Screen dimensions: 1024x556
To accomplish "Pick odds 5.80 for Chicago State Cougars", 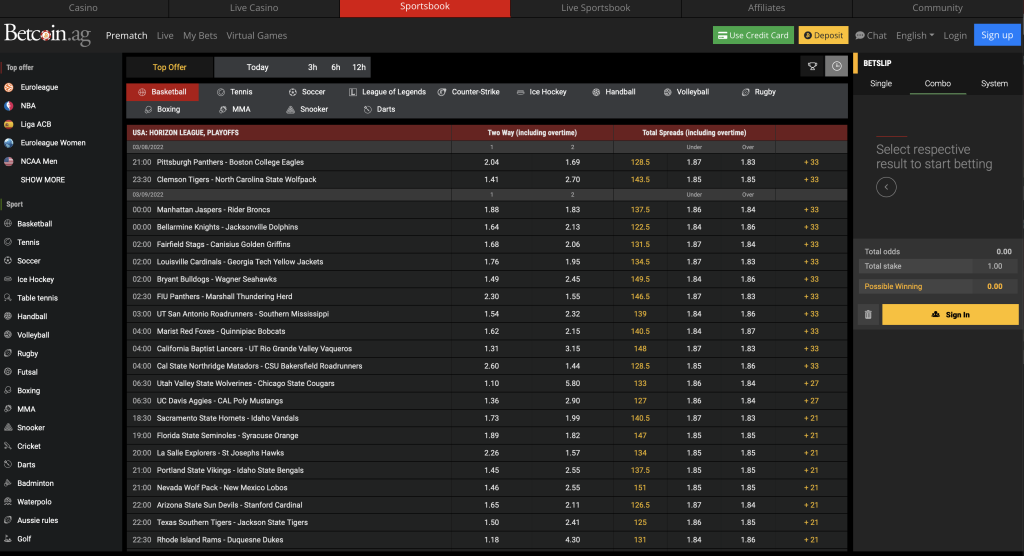I will 573,384.
